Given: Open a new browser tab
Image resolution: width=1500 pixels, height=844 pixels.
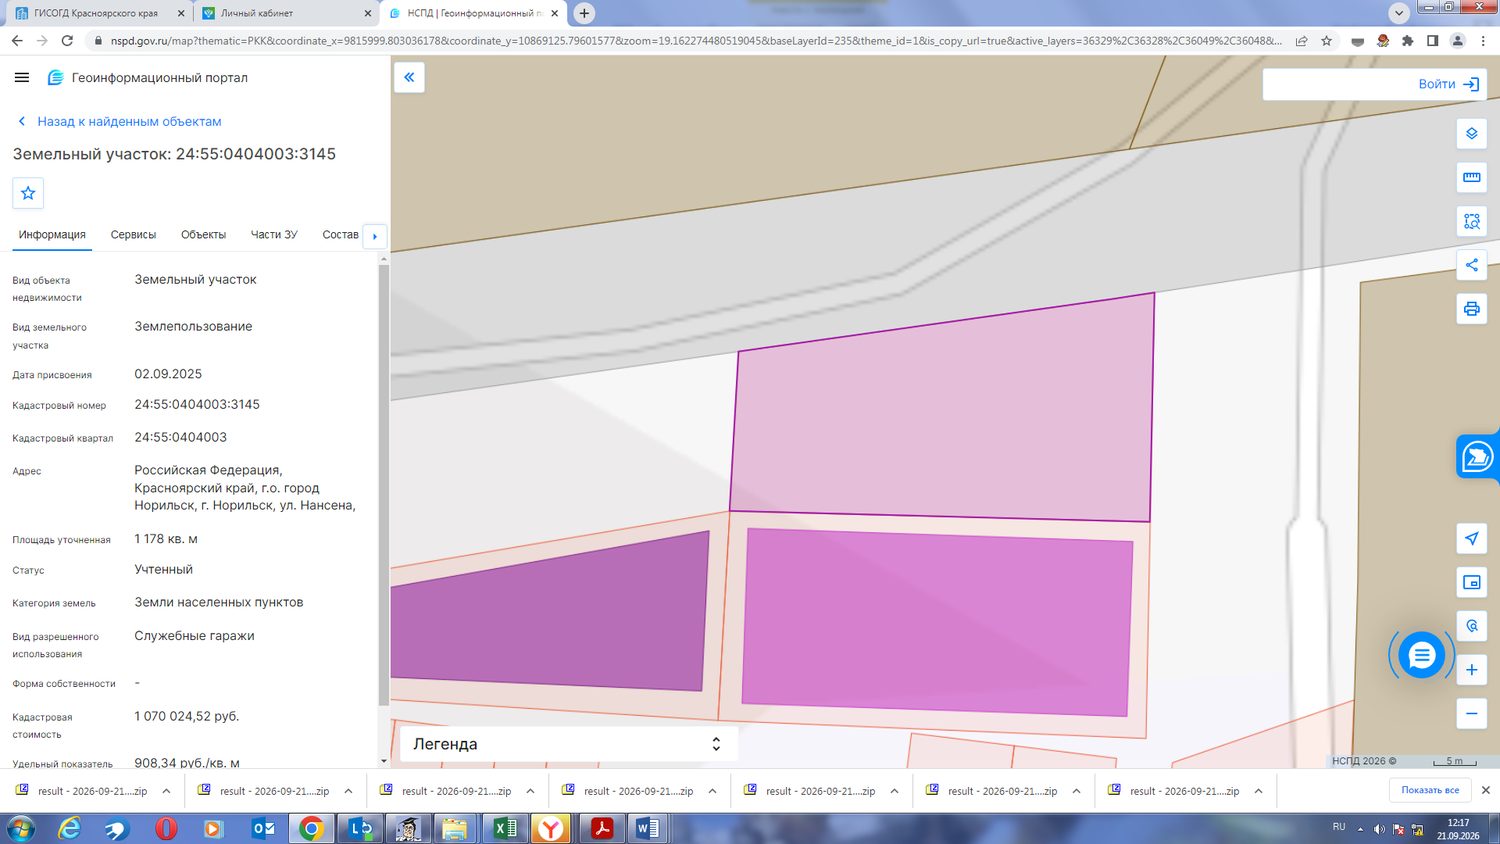Looking at the screenshot, I should (x=584, y=13).
